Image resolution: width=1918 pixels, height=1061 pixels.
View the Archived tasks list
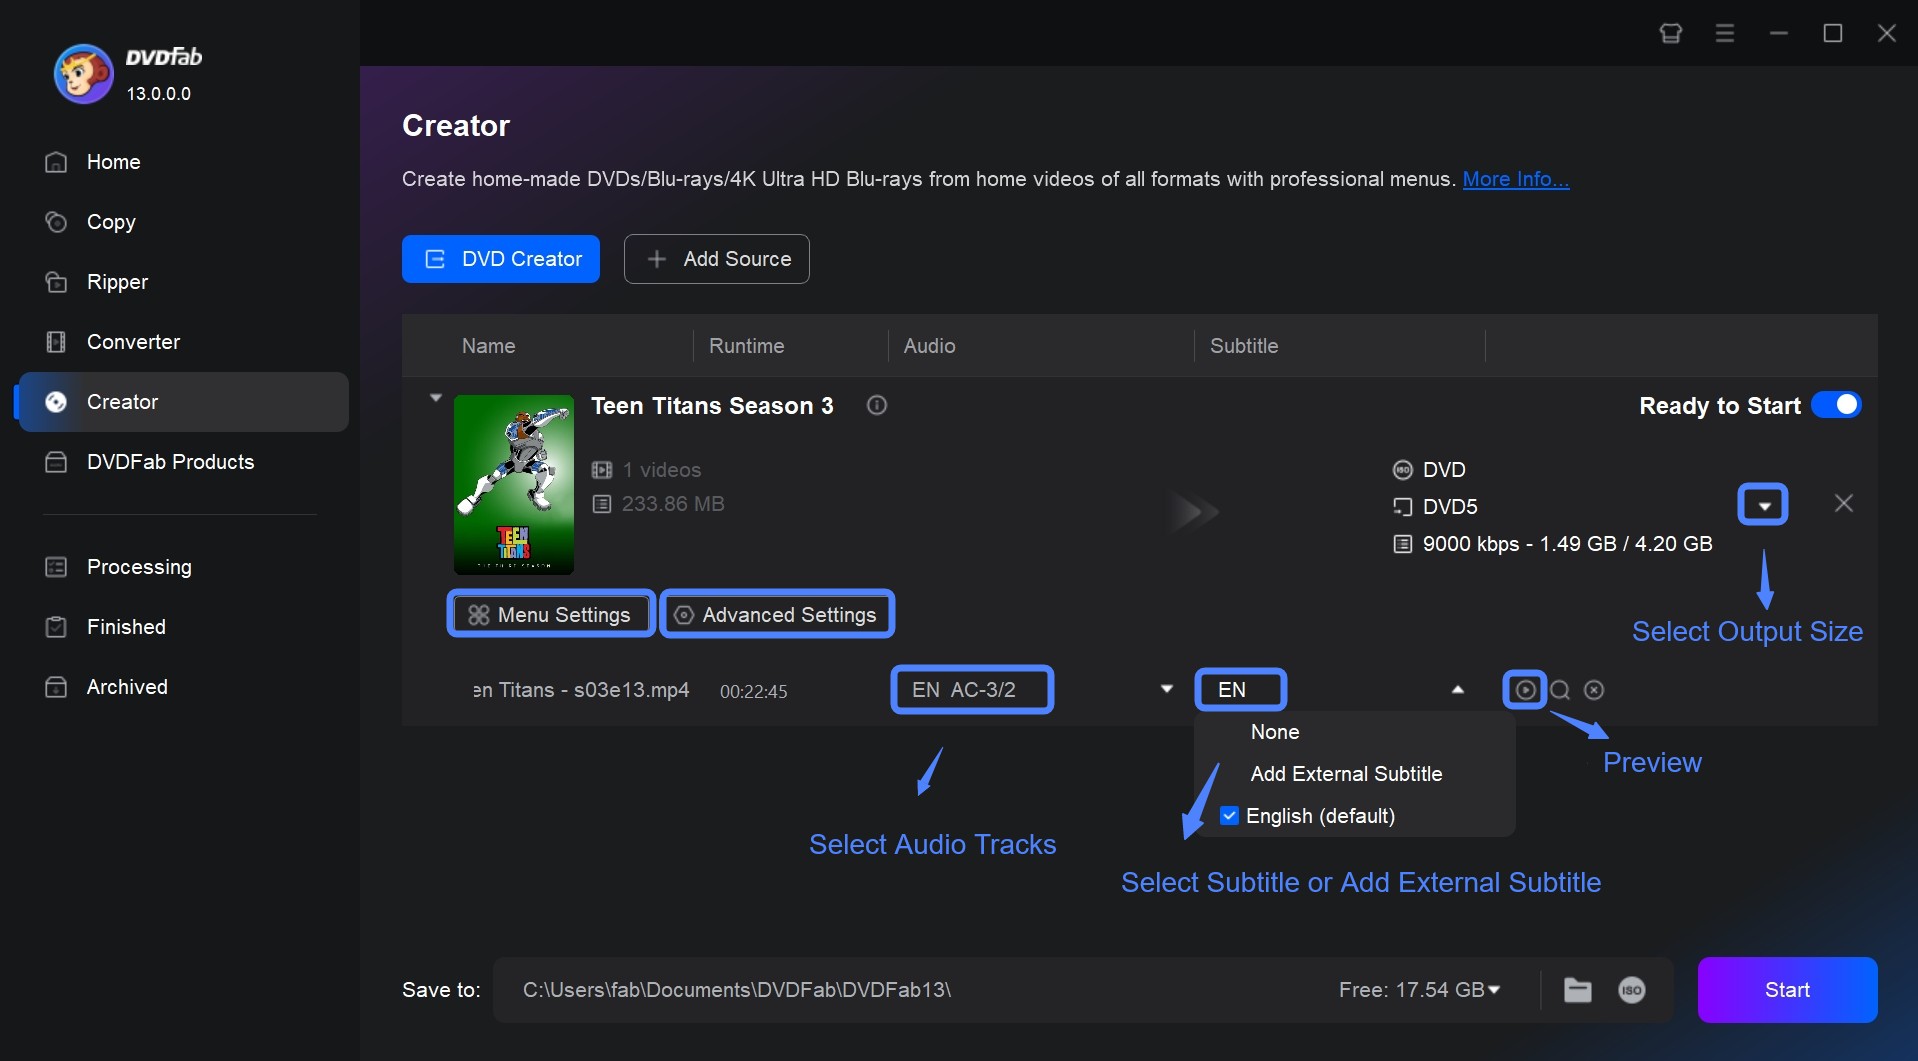tap(127, 687)
